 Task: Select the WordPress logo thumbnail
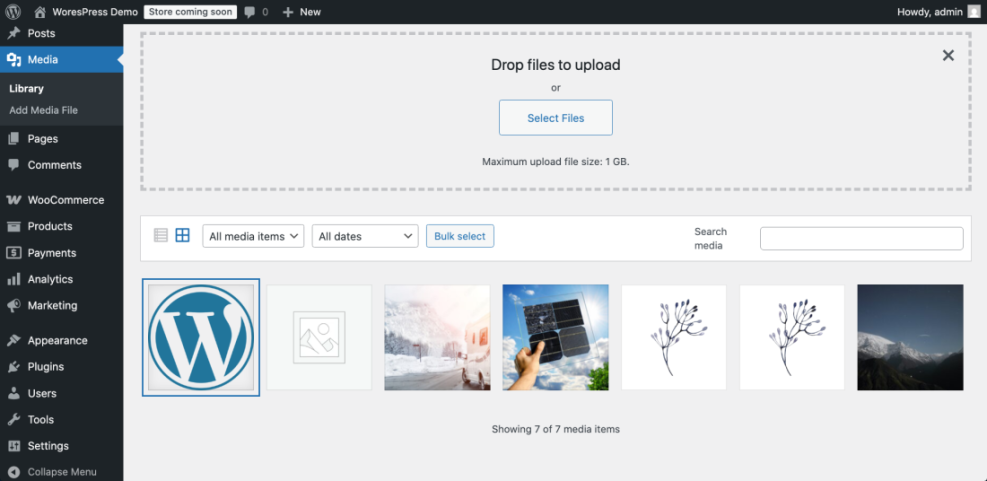[x=201, y=338]
